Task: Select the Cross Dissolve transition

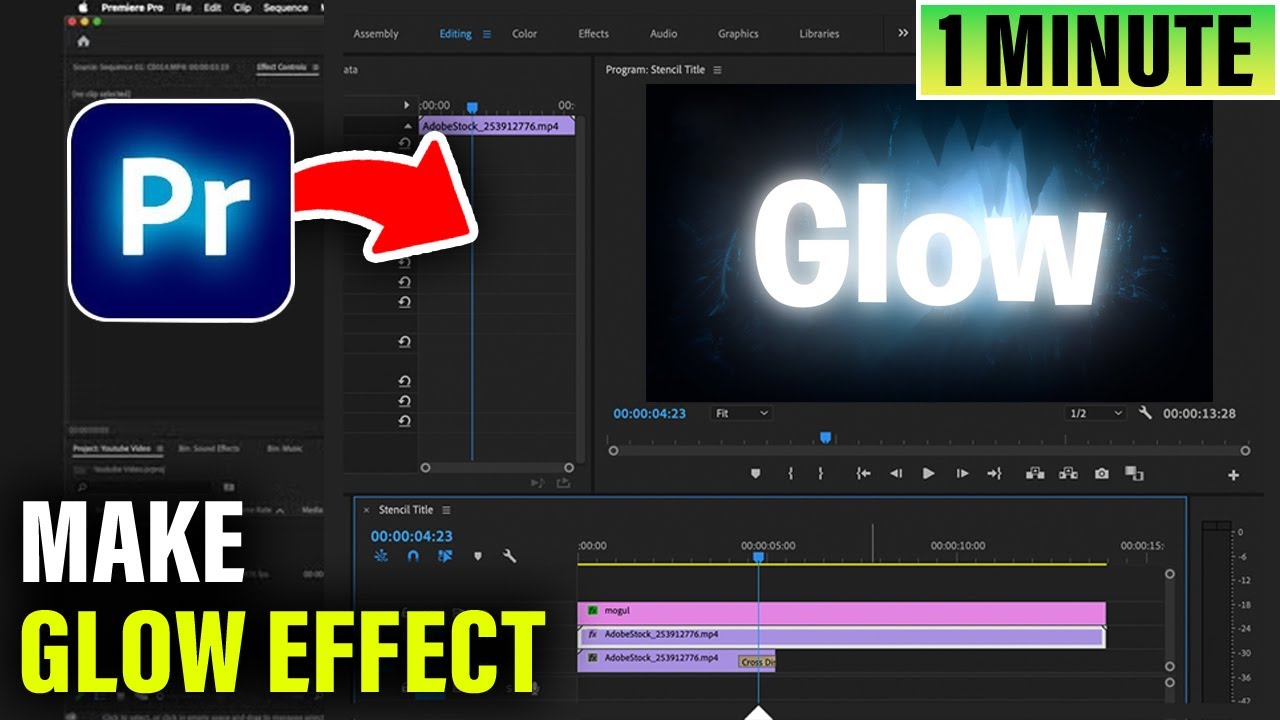Action: [x=757, y=662]
